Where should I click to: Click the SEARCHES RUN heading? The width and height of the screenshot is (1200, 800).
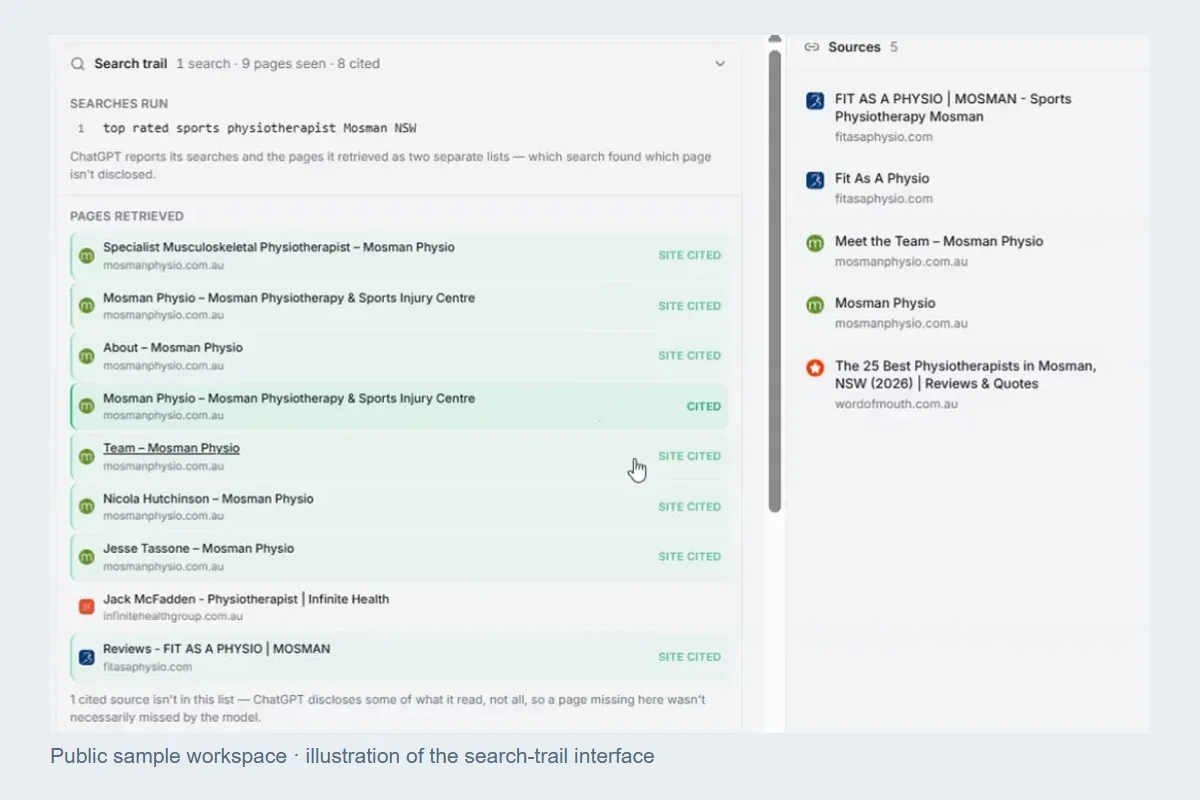click(119, 104)
